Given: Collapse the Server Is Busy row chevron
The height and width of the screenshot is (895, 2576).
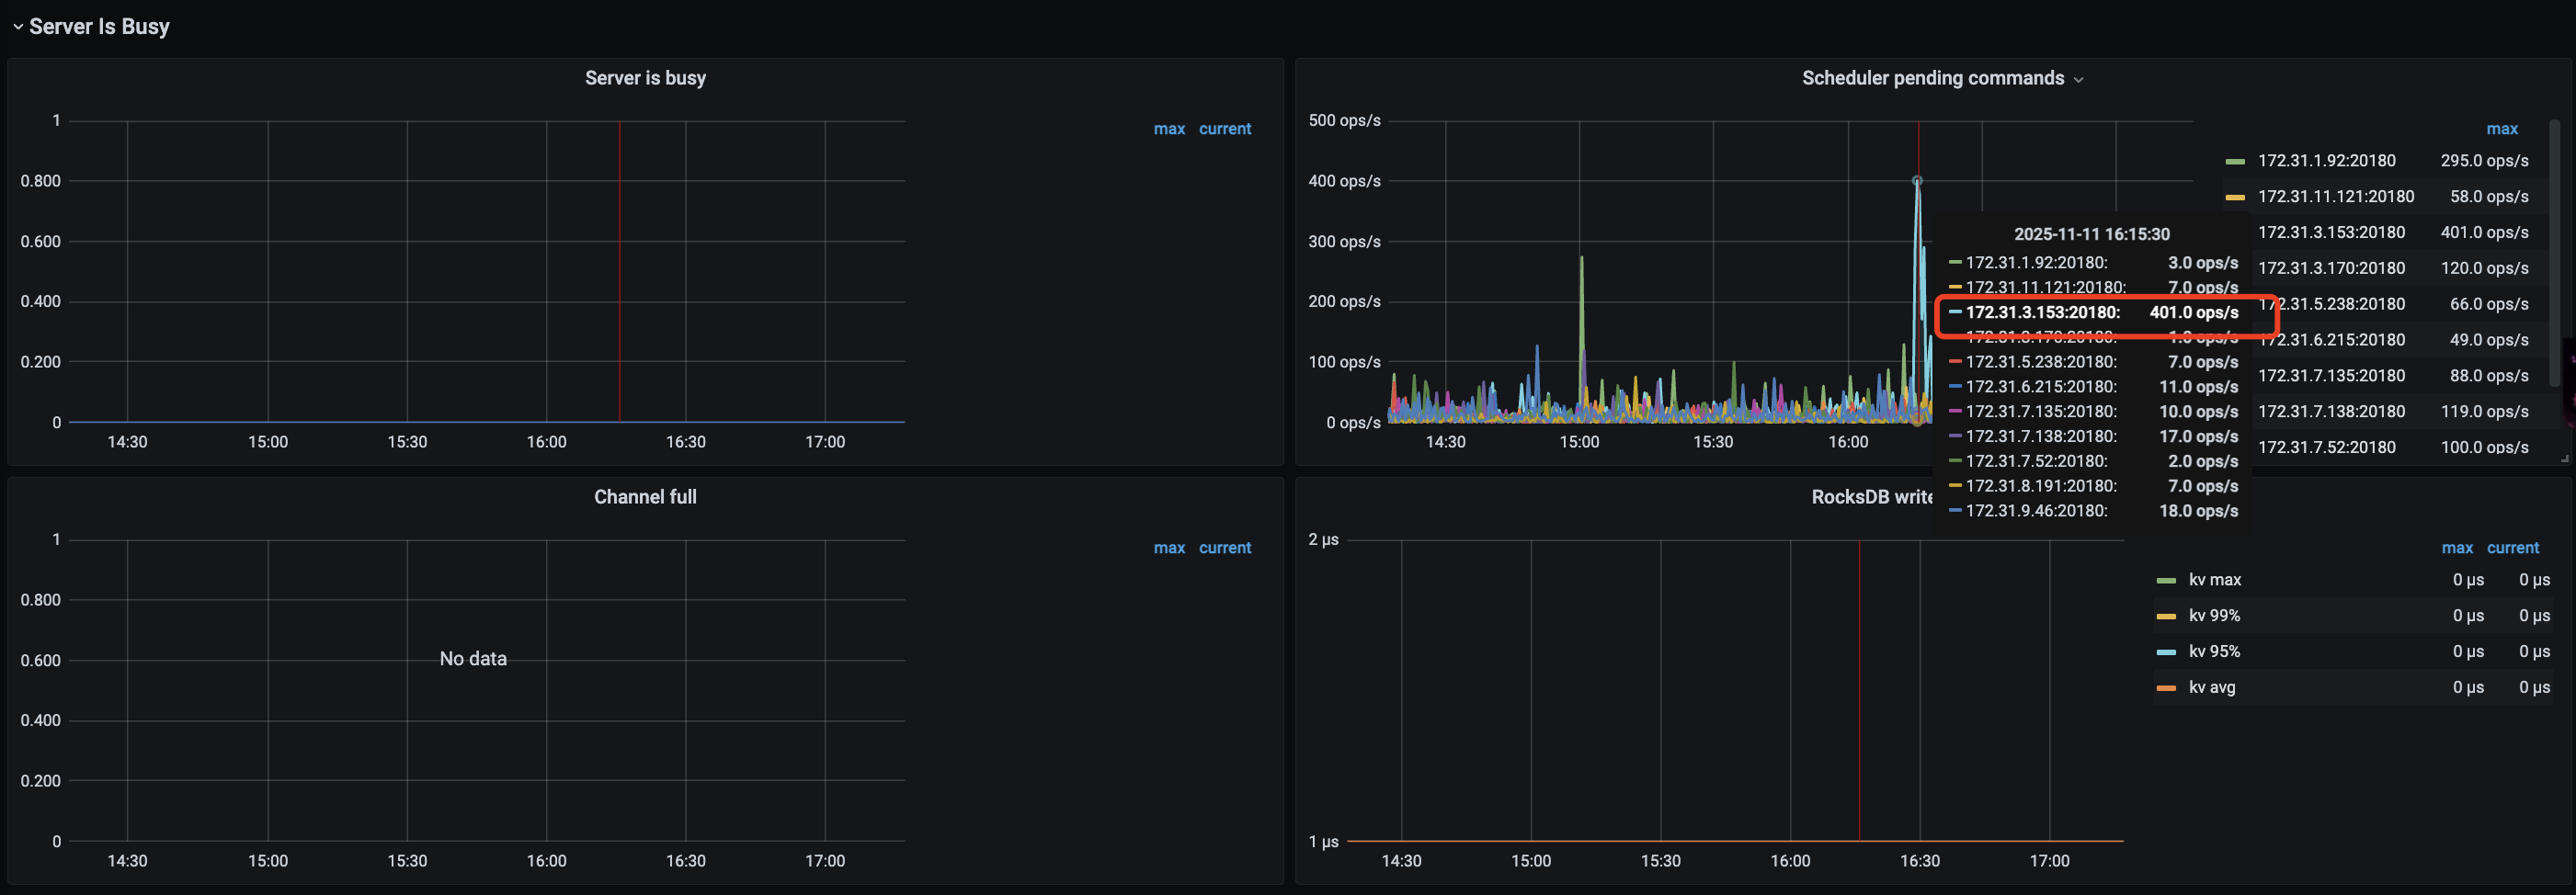Looking at the screenshot, I should (x=18, y=27).
